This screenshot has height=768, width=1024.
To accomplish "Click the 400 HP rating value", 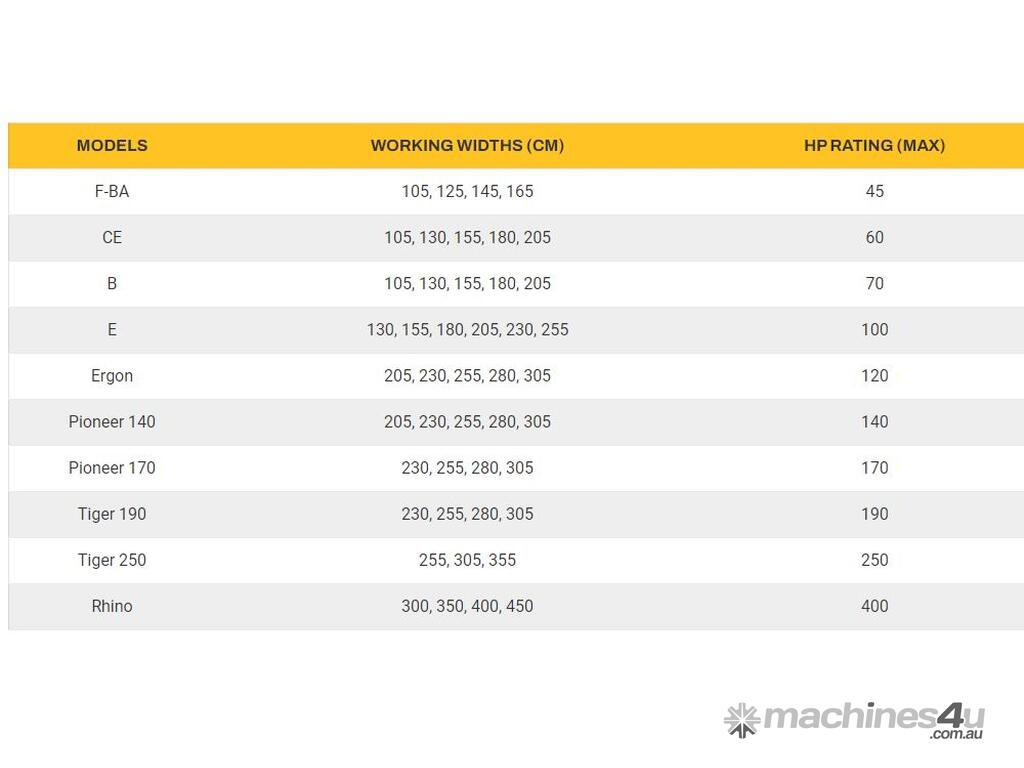I will coord(874,606).
